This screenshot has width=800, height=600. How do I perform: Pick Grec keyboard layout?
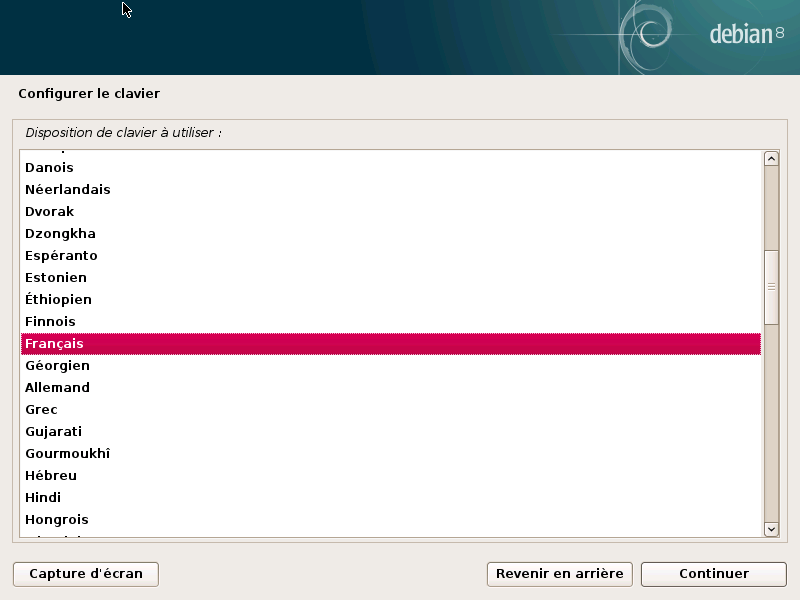coord(41,410)
